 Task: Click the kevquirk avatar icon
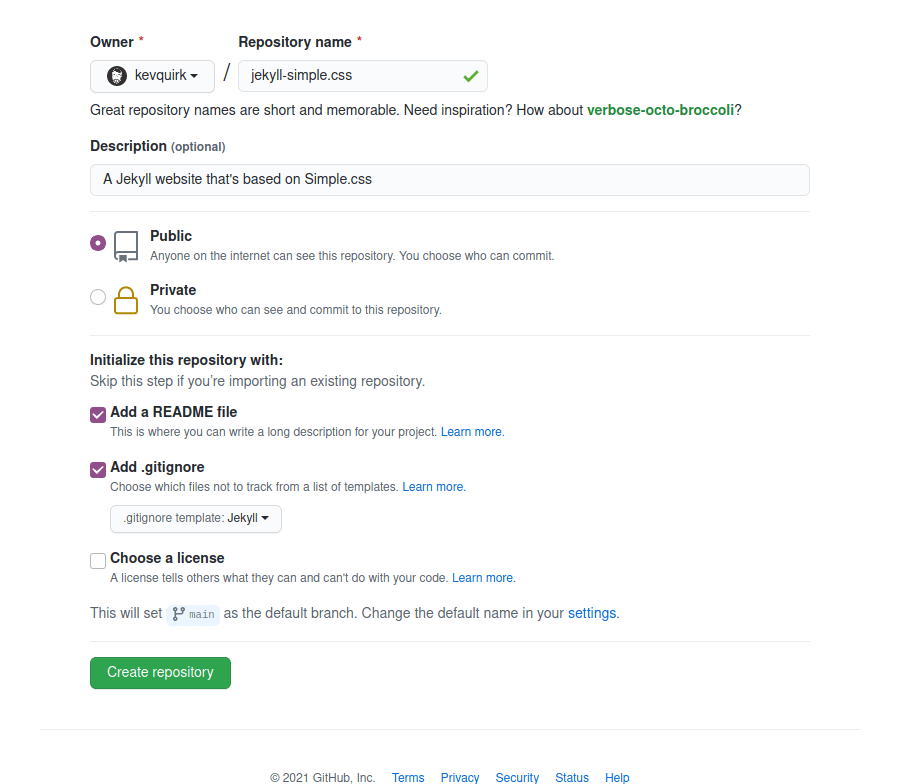[120, 75]
